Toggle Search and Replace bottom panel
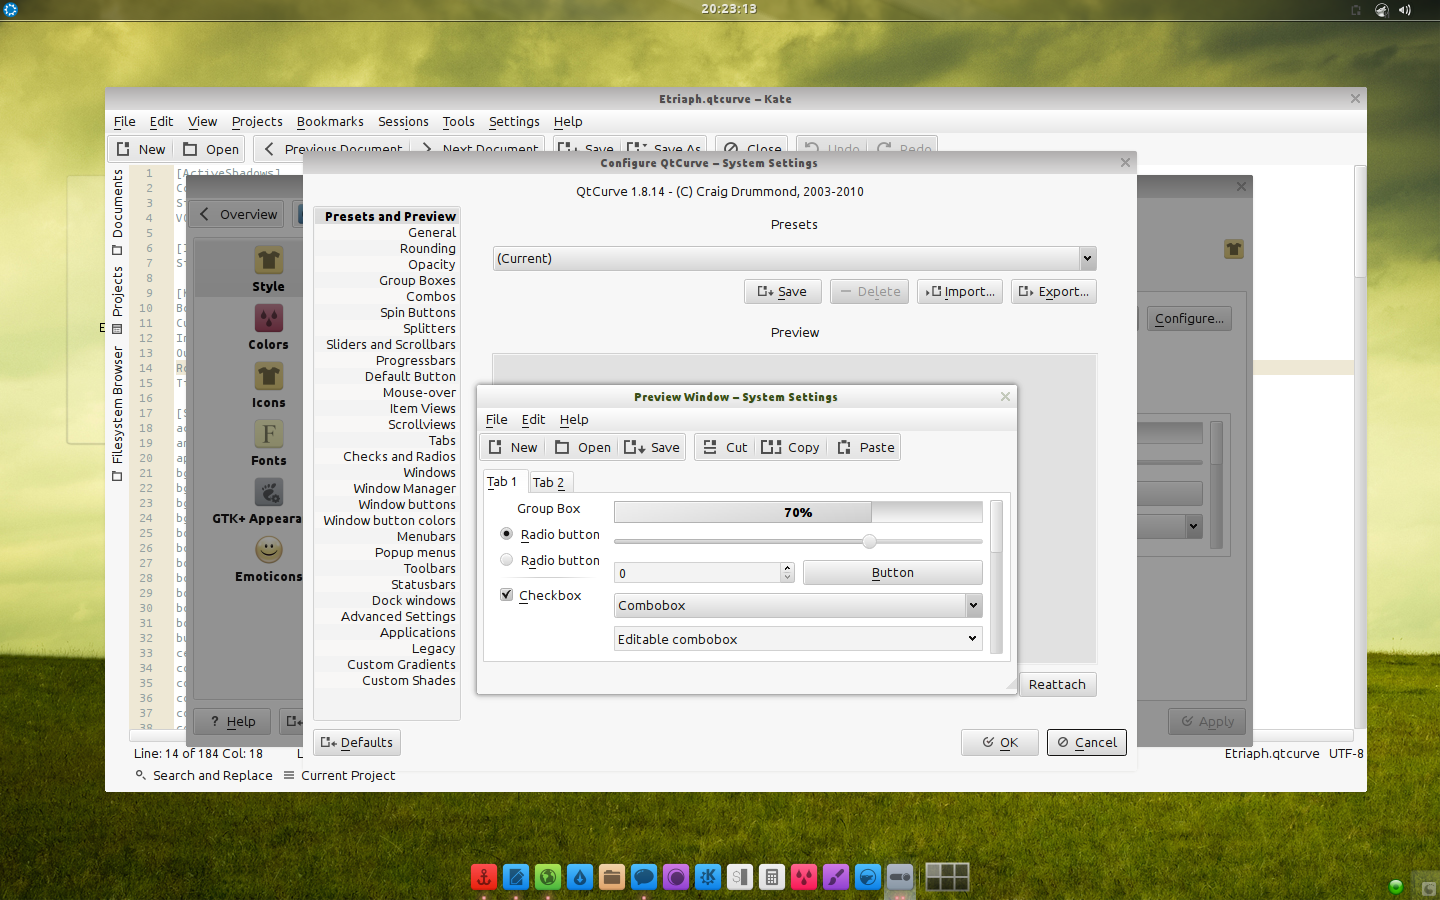Image resolution: width=1440 pixels, height=900 pixels. point(204,775)
